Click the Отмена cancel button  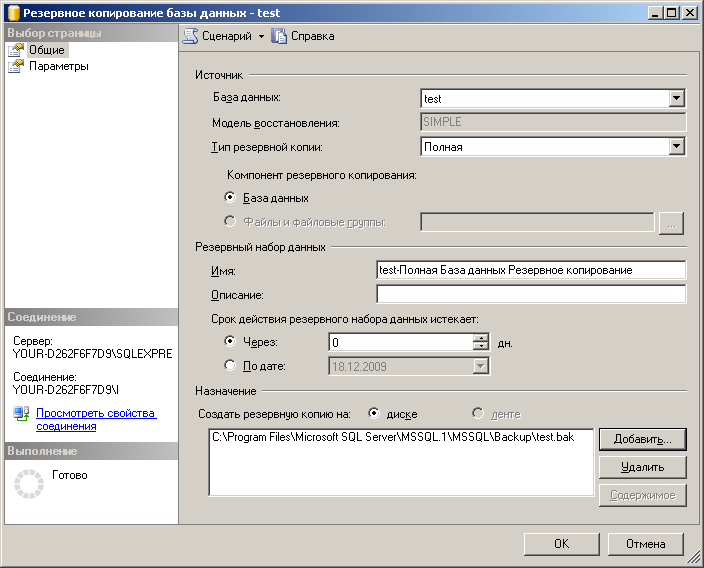pyautogui.click(x=646, y=544)
